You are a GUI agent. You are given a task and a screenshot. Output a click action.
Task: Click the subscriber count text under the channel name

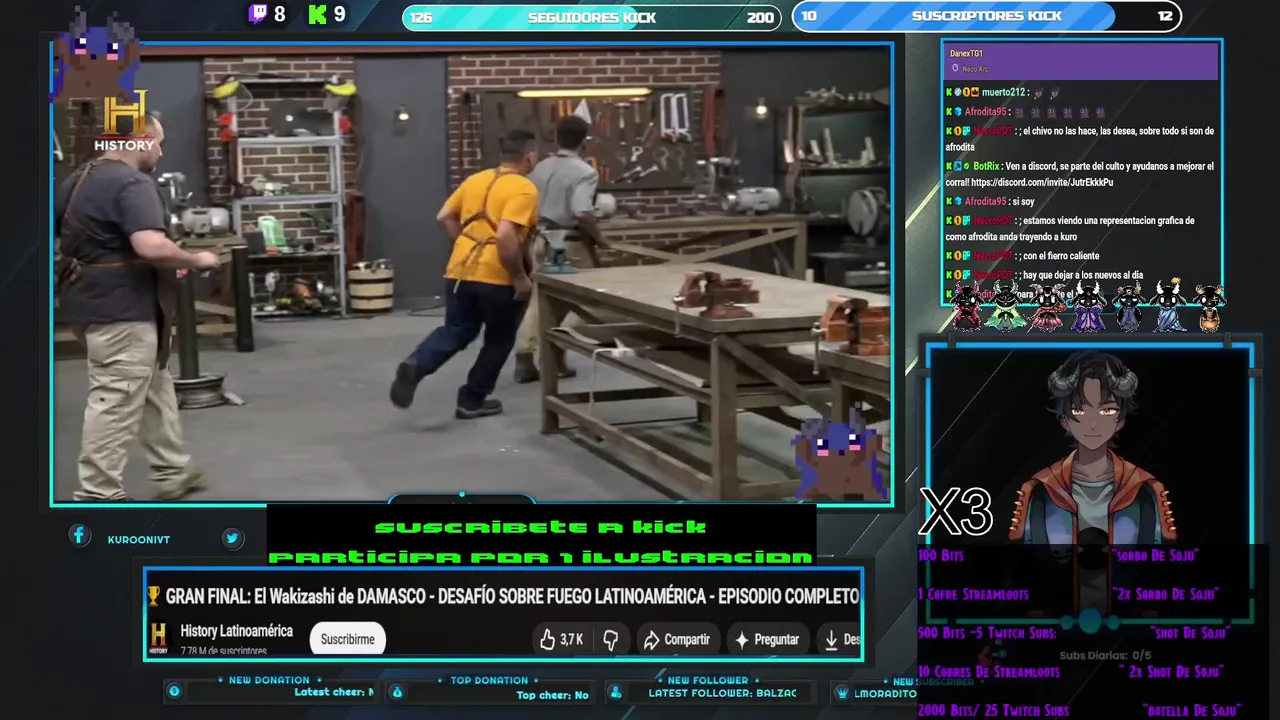(224, 651)
